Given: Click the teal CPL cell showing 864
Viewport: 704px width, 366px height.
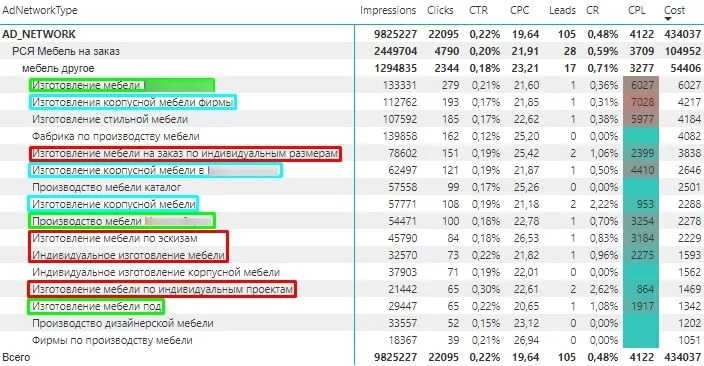Looking at the screenshot, I should [x=641, y=289].
